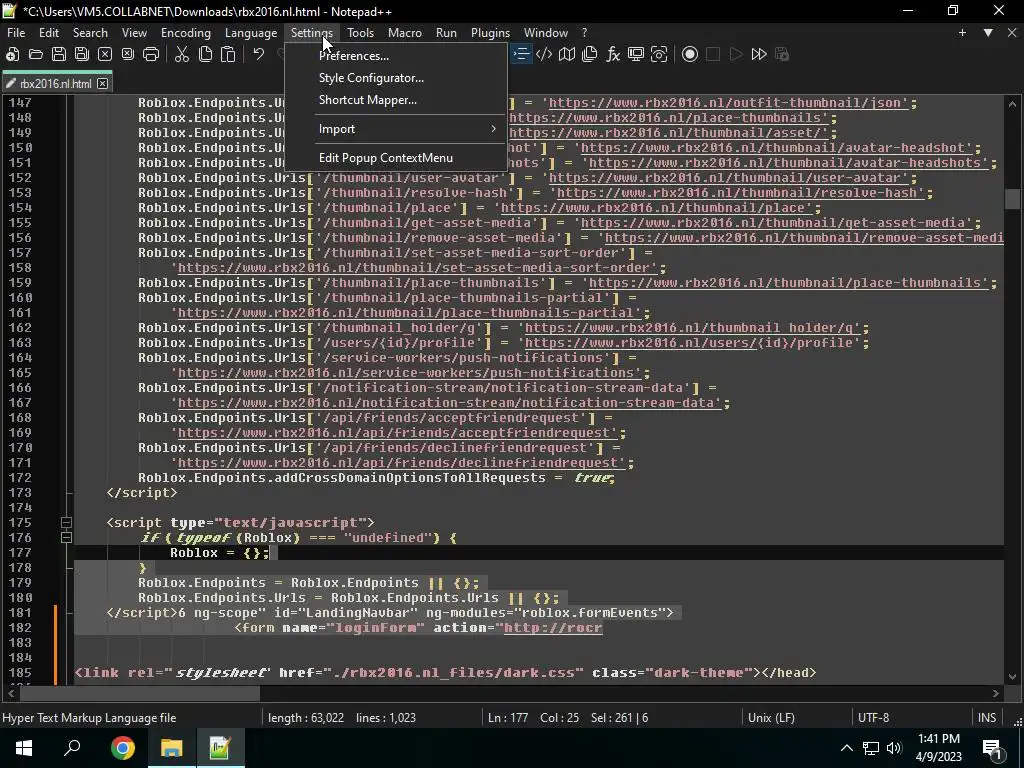Collapse the fold marker at line 176
1024x768 pixels.
(66, 537)
